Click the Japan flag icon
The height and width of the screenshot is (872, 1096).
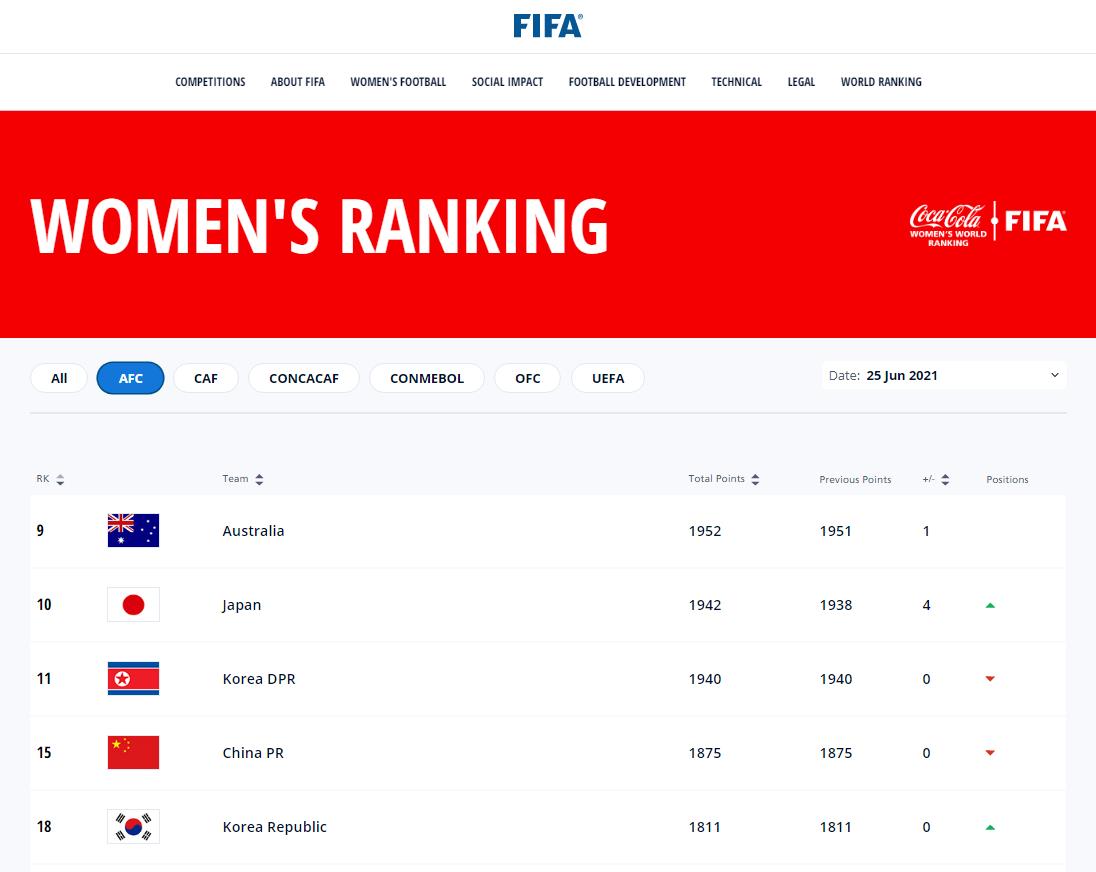[133, 604]
